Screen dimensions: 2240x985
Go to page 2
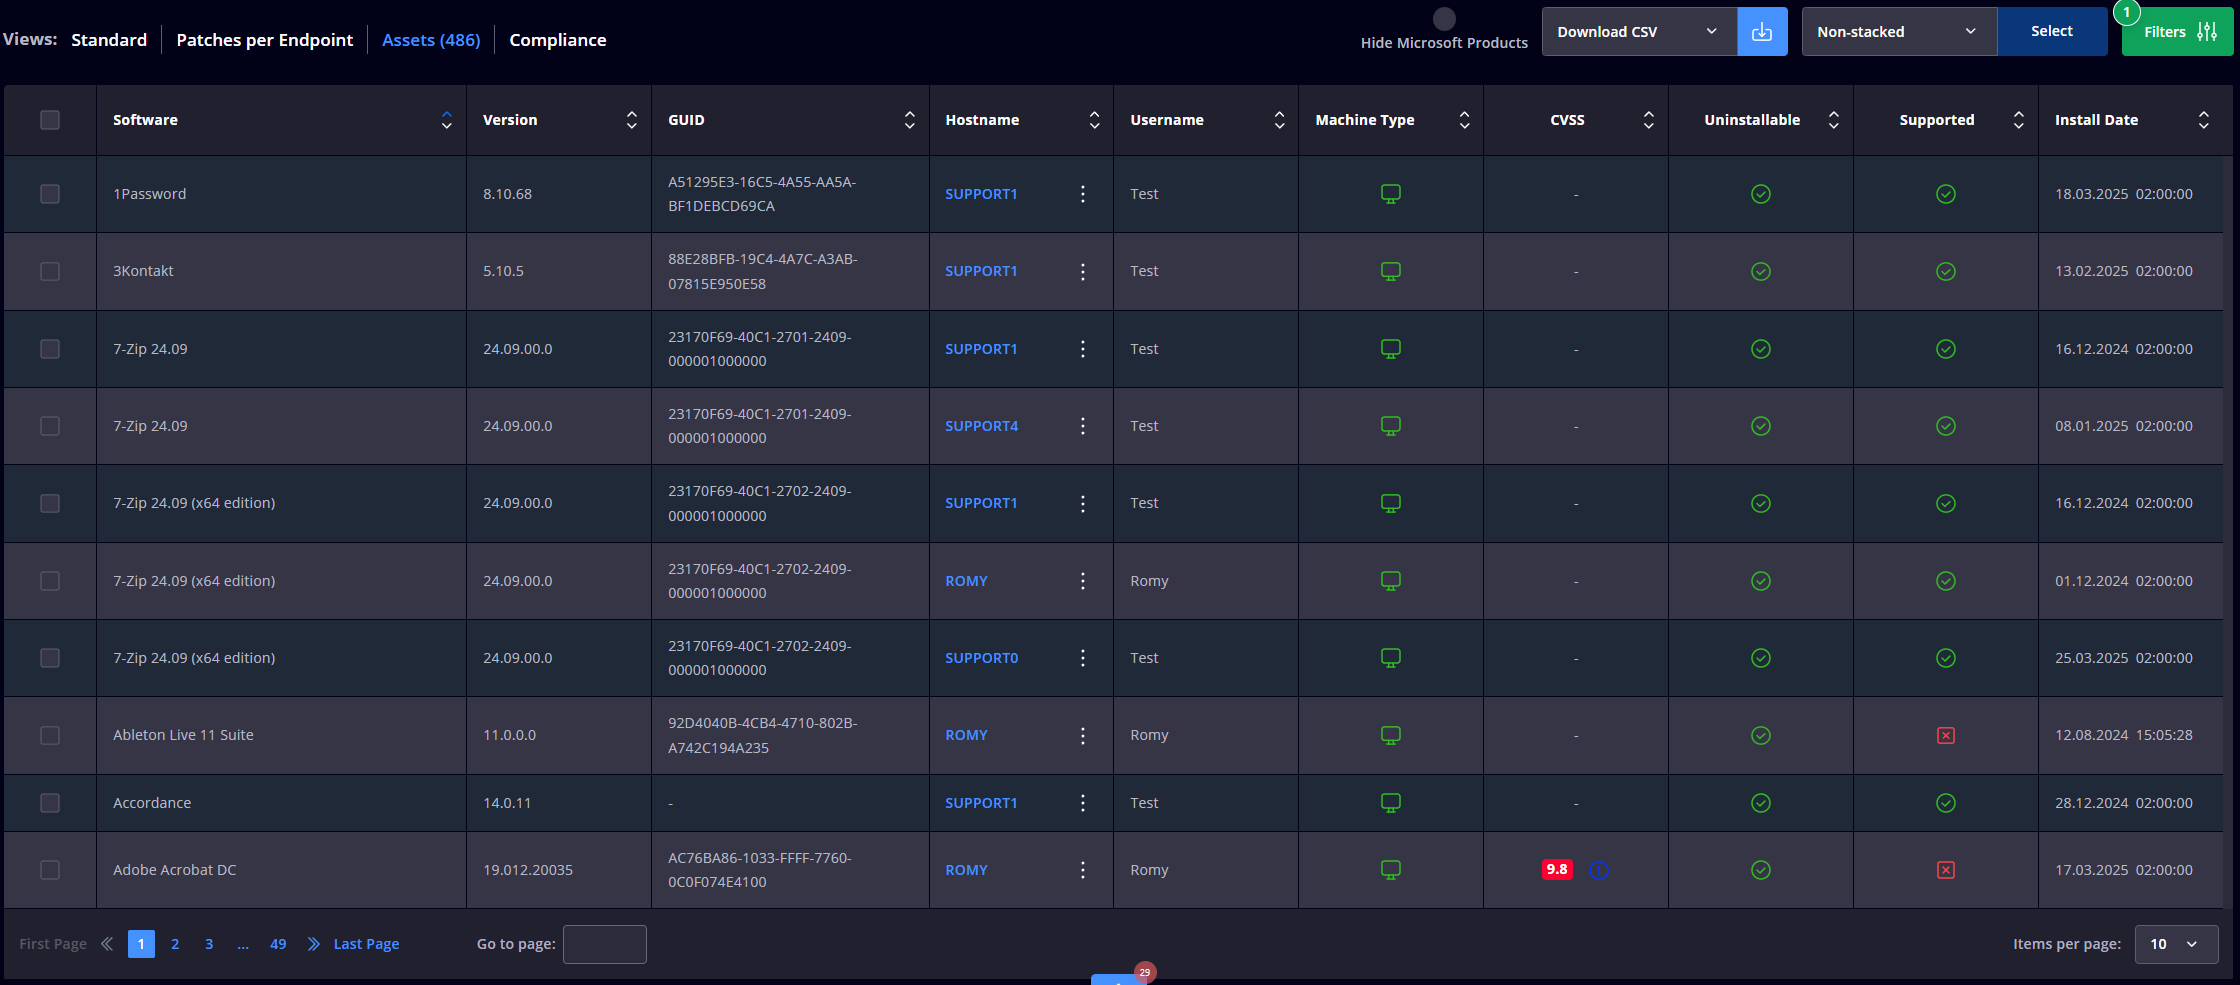[175, 944]
